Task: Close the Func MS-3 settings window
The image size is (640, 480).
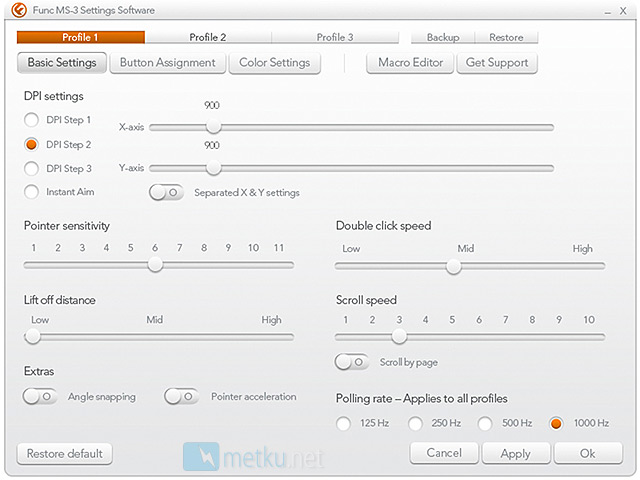Action: click(x=623, y=11)
